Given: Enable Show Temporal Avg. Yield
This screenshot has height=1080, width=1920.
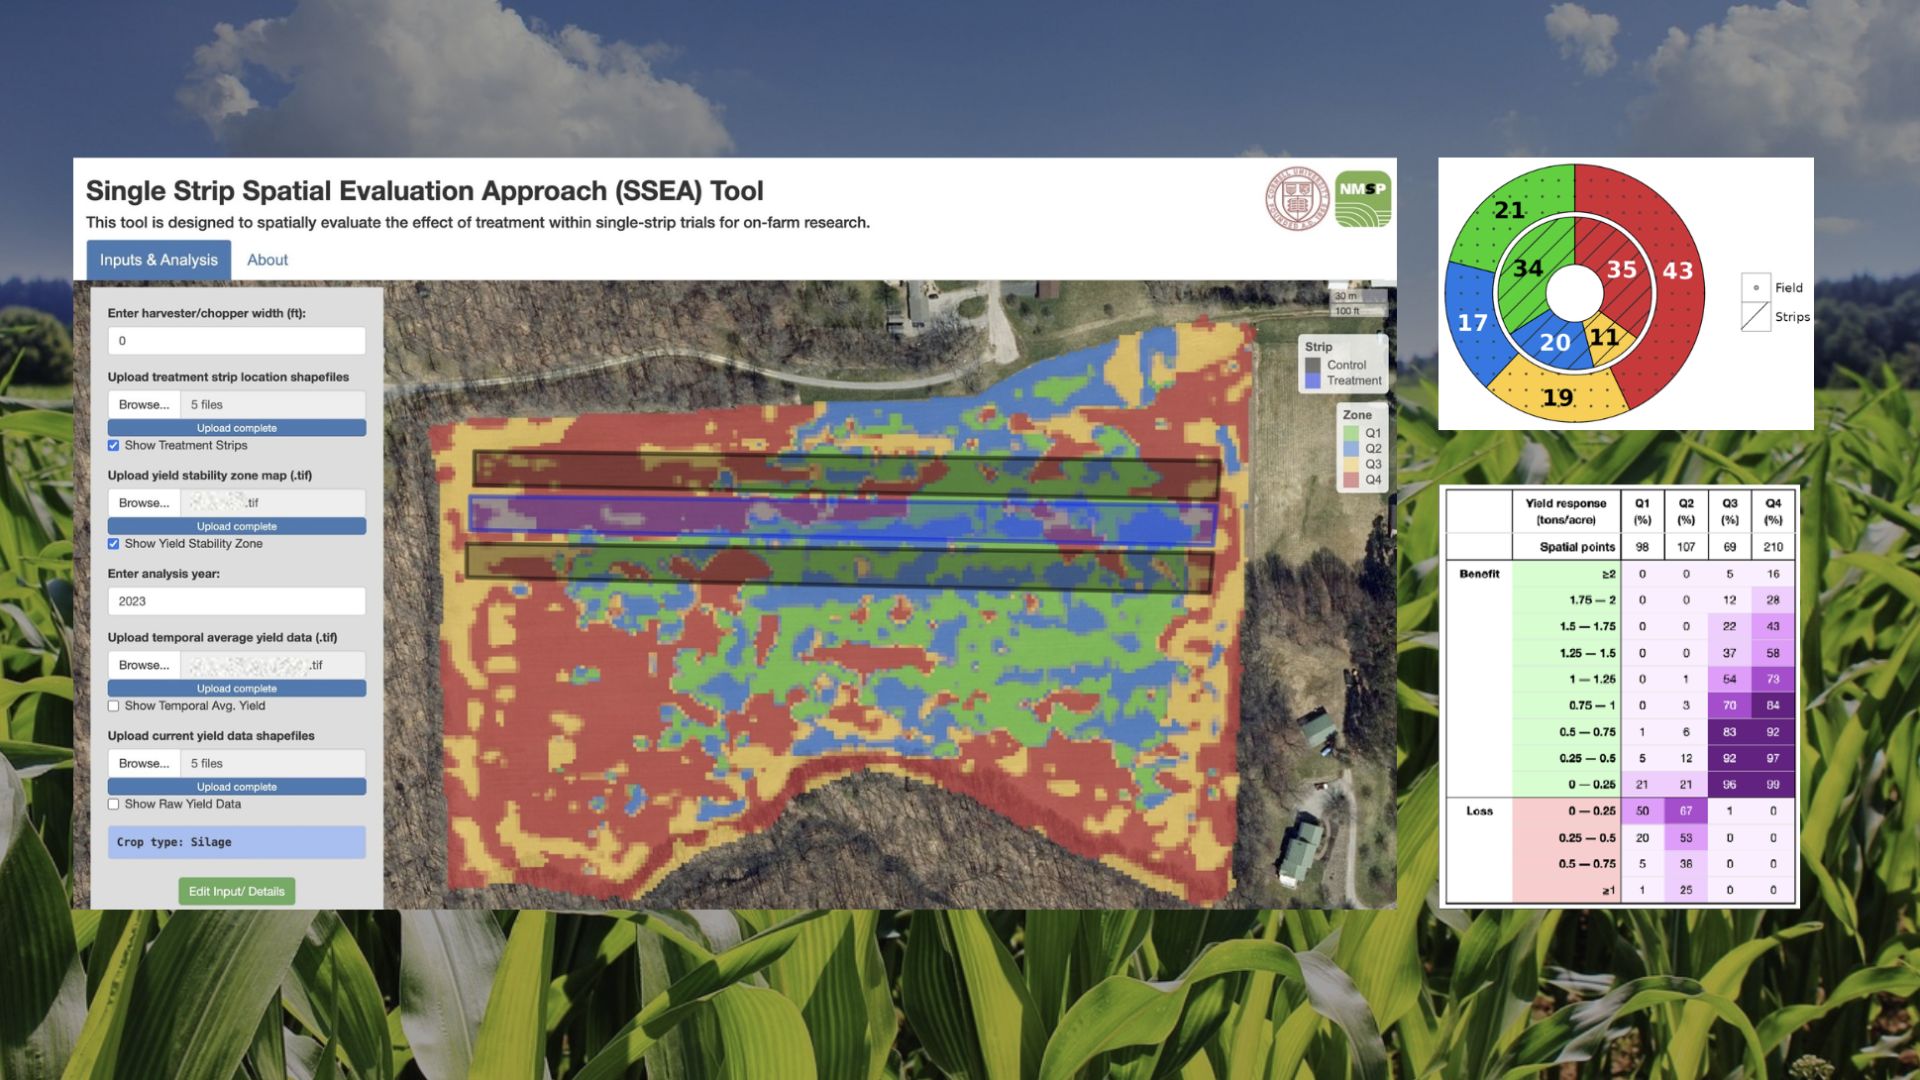Looking at the screenshot, I should (x=113, y=705).
